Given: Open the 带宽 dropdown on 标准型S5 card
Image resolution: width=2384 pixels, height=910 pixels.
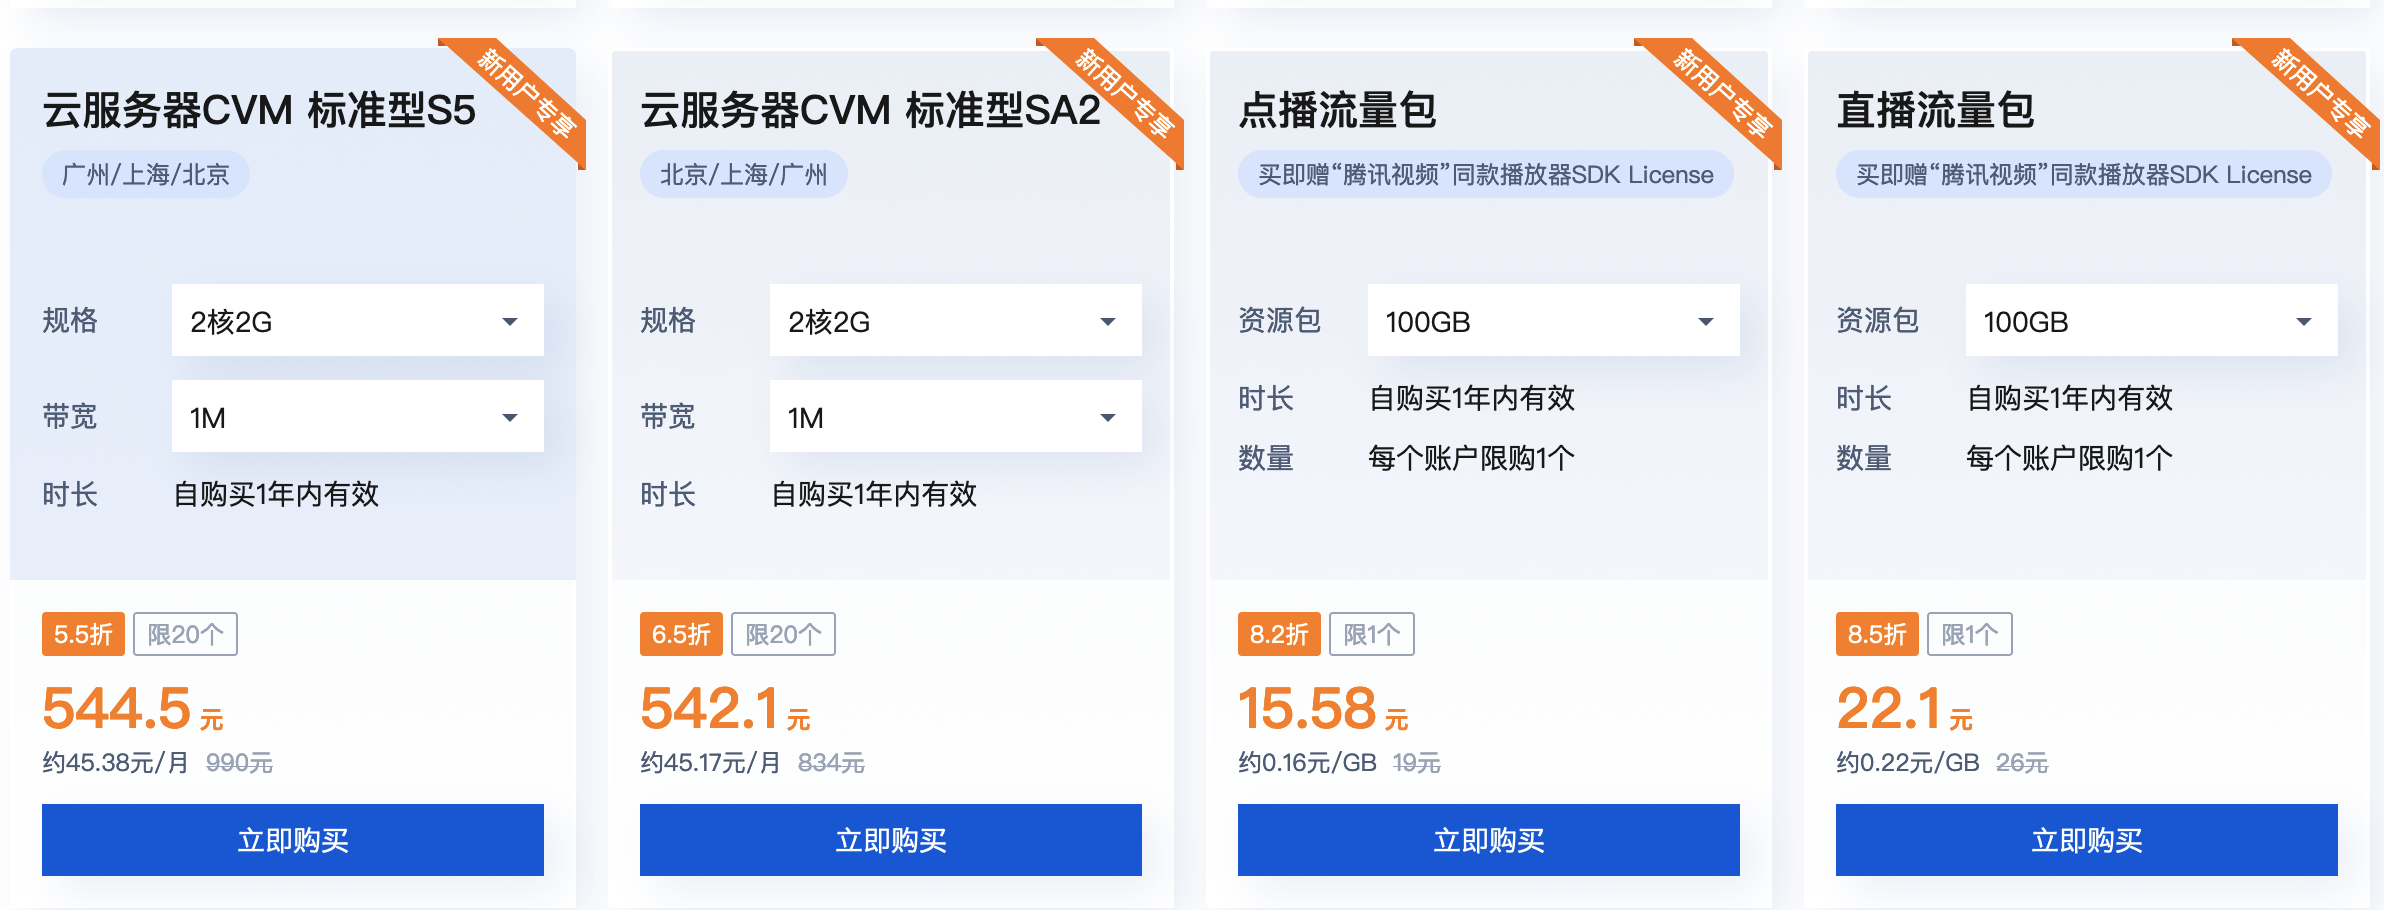Looking at the screenshot, I should coord(355,415).
